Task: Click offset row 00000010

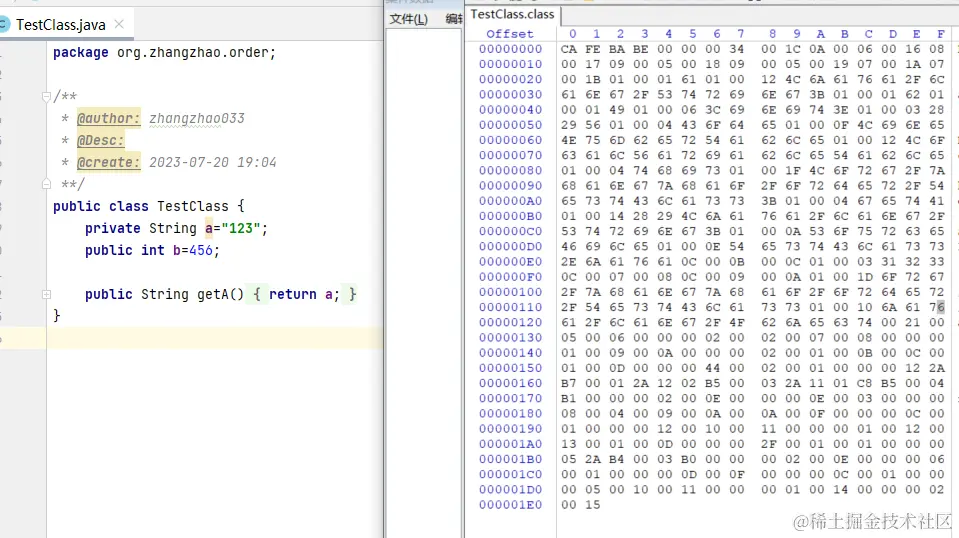Action: [x=510, y=64]
